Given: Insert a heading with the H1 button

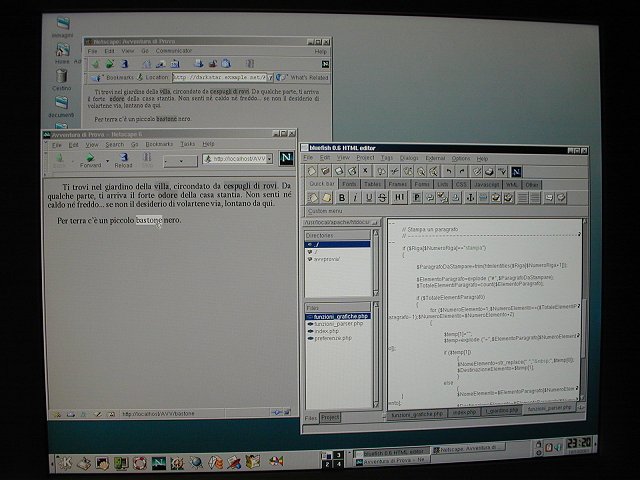Looking at the screenshot, I should click(399, 198).
